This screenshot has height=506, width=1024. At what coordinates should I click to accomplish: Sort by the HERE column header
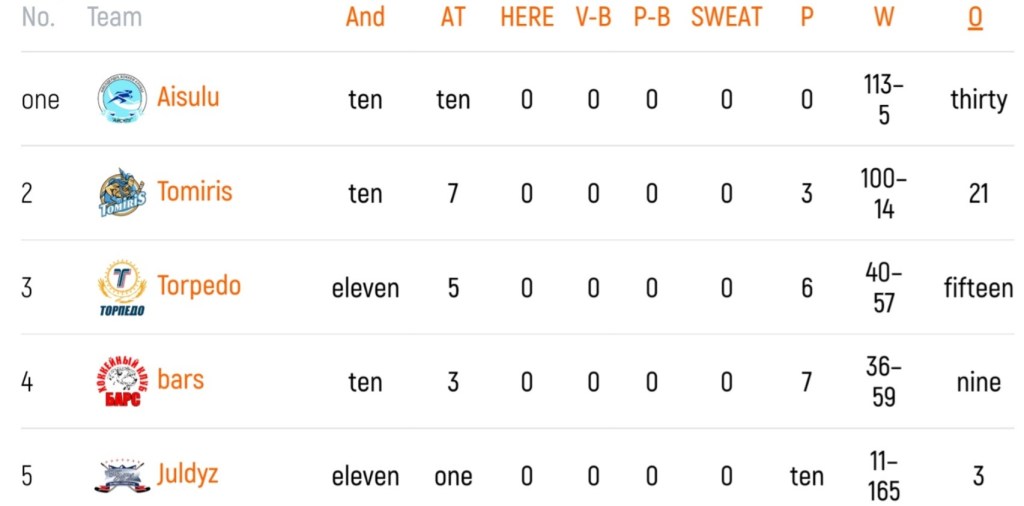pyautogui.click(x=527, y=17)
